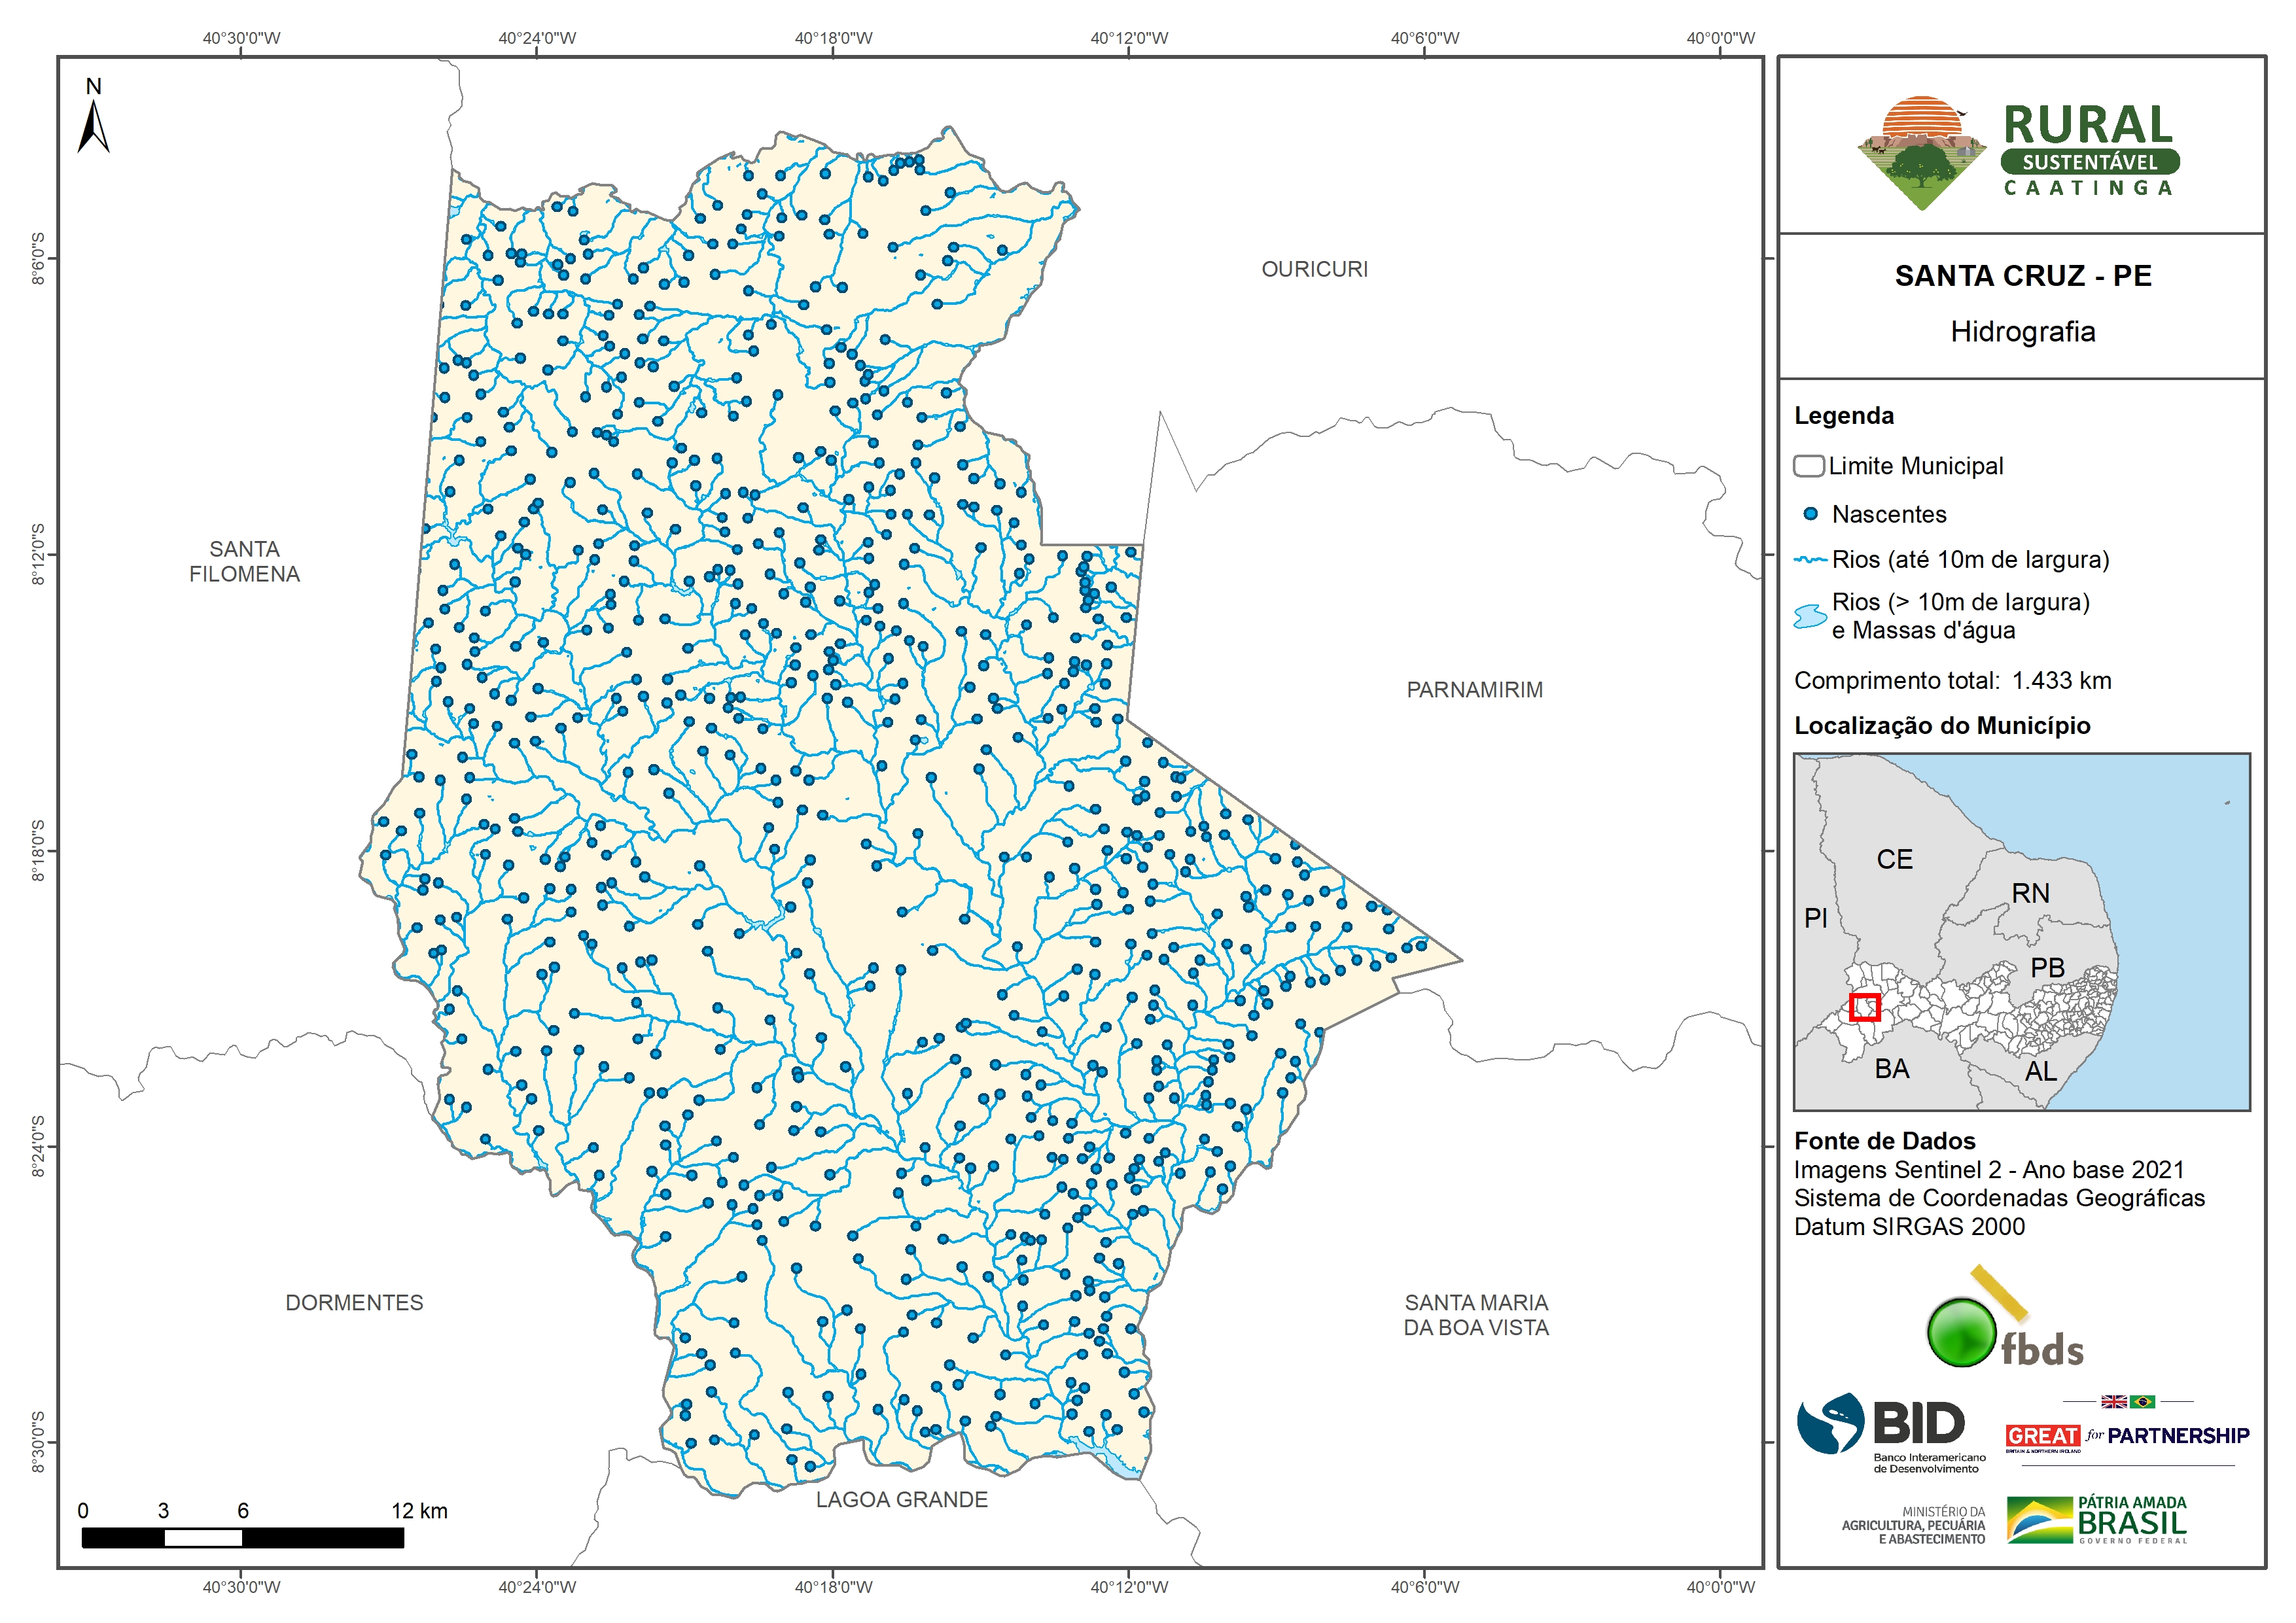Click the scale bar at bottom left
The image size is (2296, 1623).
pos(242,1538)
